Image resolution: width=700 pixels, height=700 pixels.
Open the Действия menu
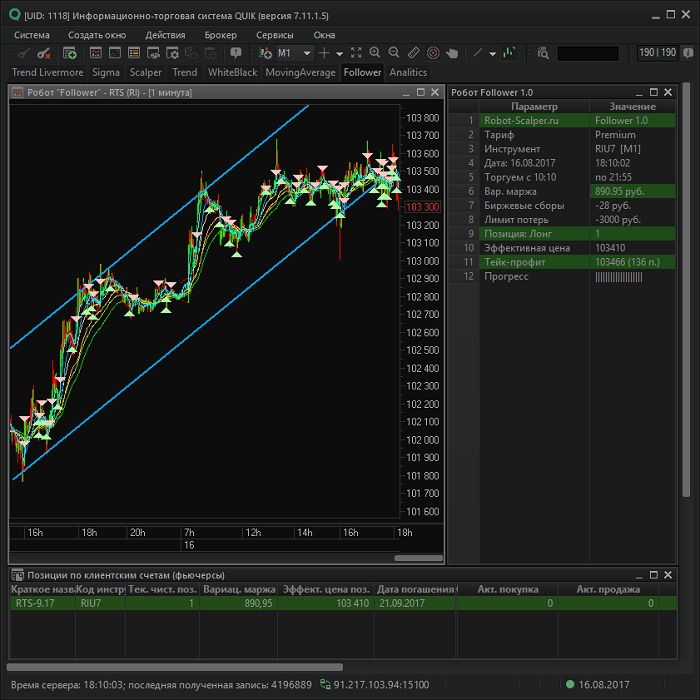165,35
